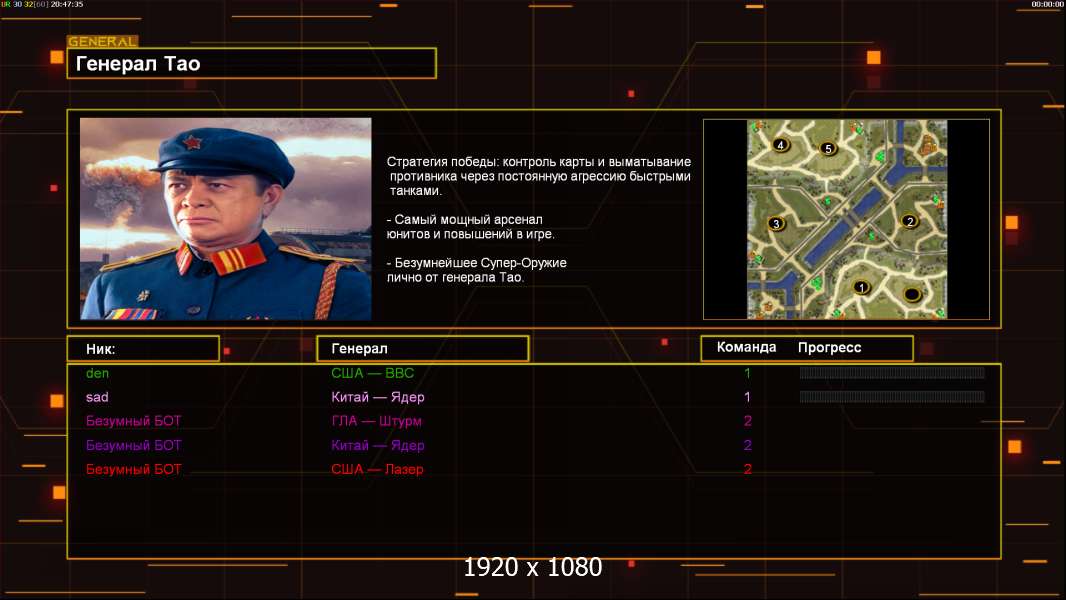
Task: Click the purple bot's "Китай — Ядер" entry
Action: pos(378,445)
